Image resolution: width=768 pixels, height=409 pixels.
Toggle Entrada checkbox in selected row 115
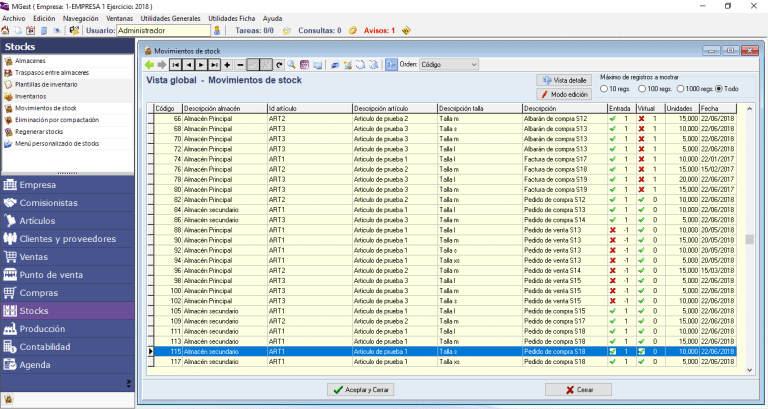(x=612, y=352)
